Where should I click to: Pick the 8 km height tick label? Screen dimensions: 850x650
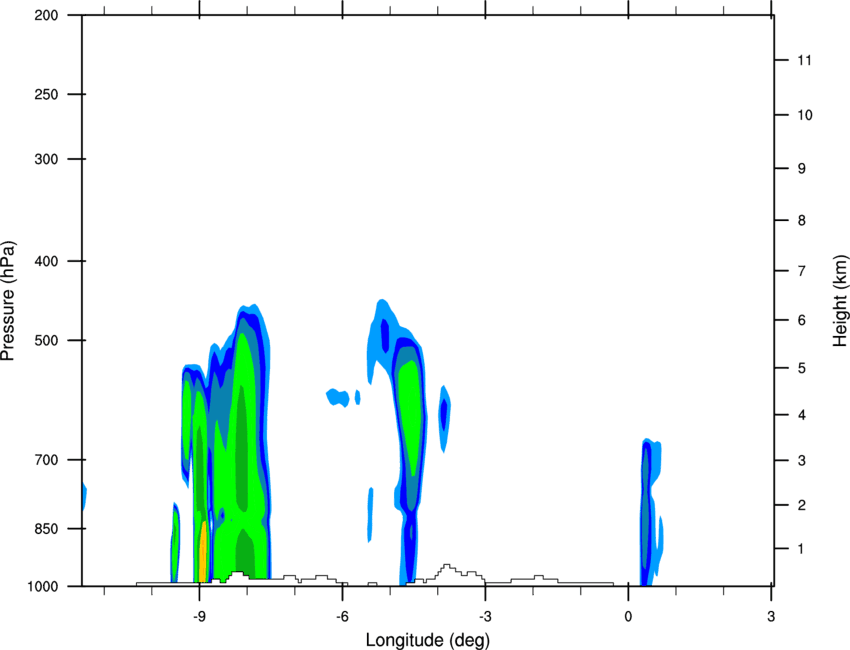click(x=802, y=221)
